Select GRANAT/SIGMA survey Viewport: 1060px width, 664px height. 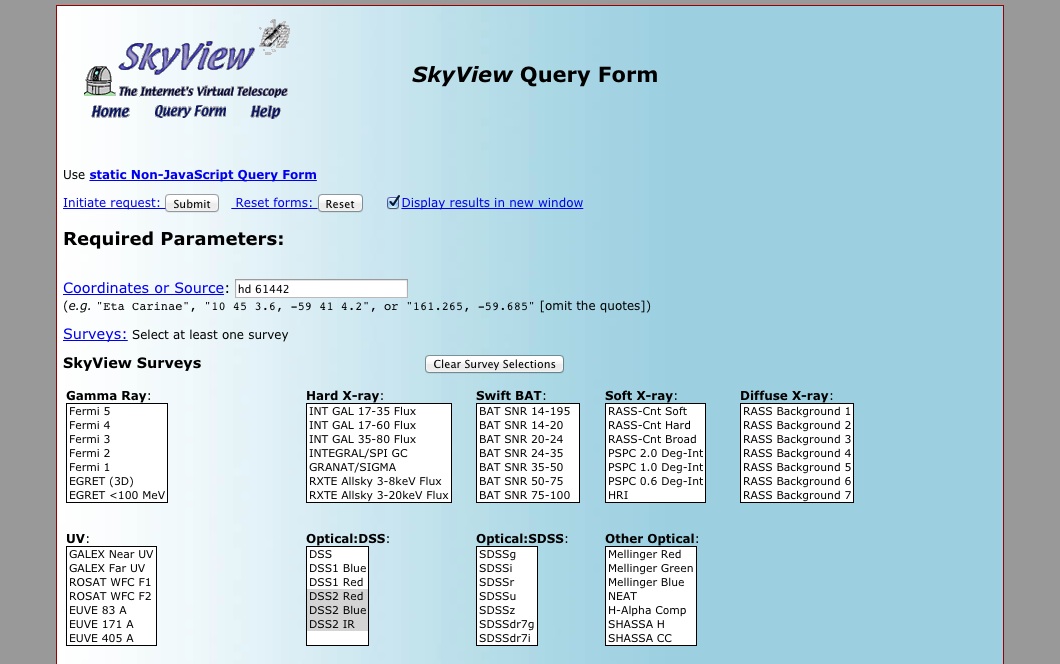click(x=379, y=467)
